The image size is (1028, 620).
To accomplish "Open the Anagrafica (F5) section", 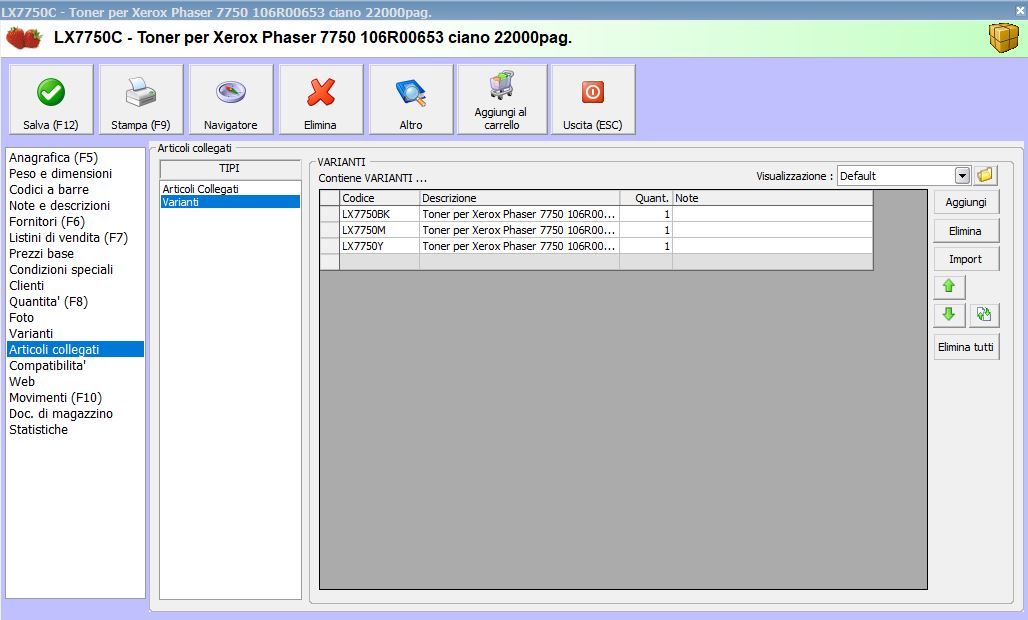I will (53, 158).
